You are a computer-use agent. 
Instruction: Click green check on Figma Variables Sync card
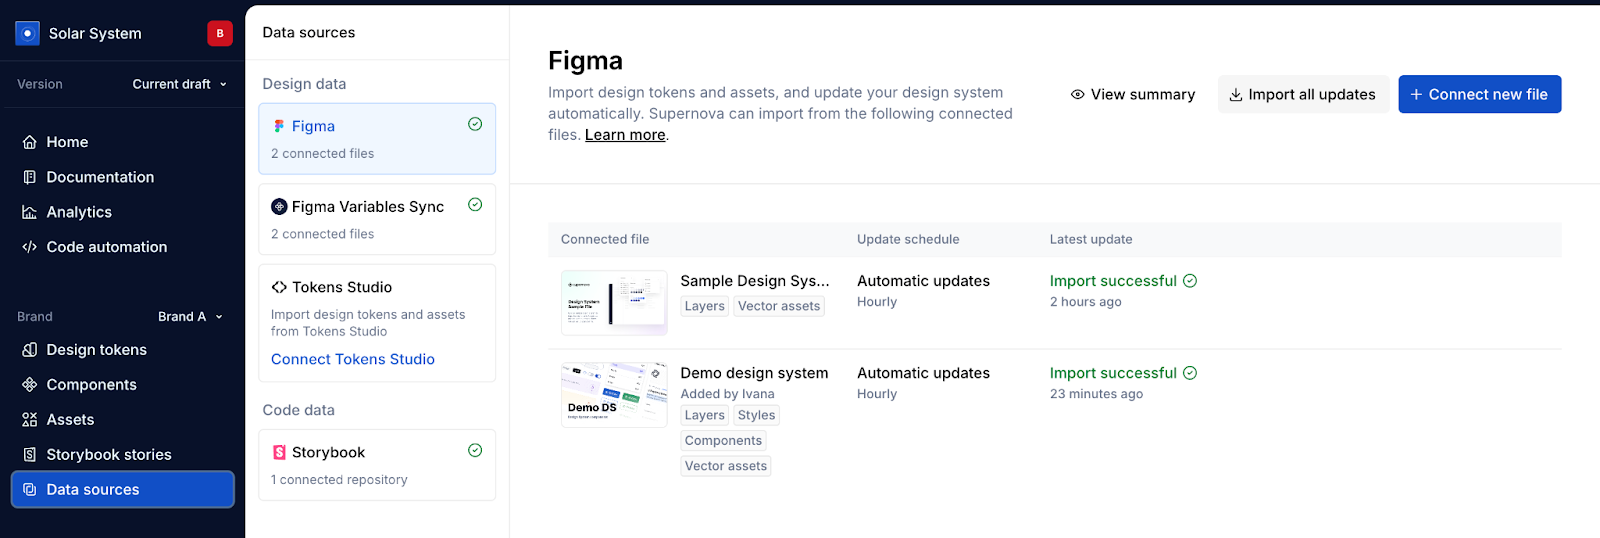[x=475, y=205]
